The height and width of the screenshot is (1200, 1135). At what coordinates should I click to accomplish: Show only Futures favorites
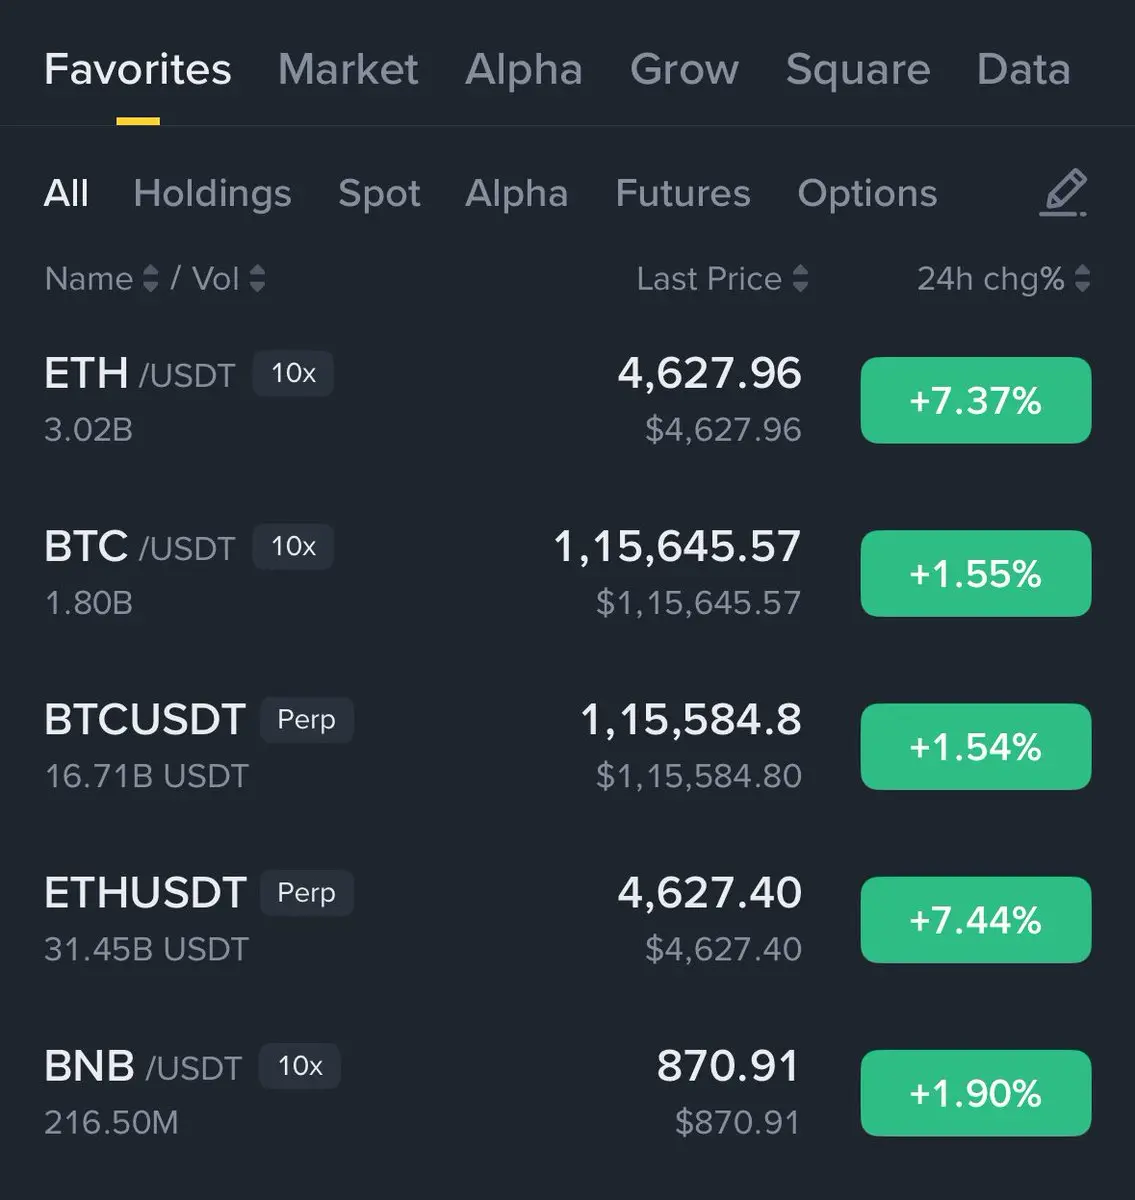click(x=683, y=193)
